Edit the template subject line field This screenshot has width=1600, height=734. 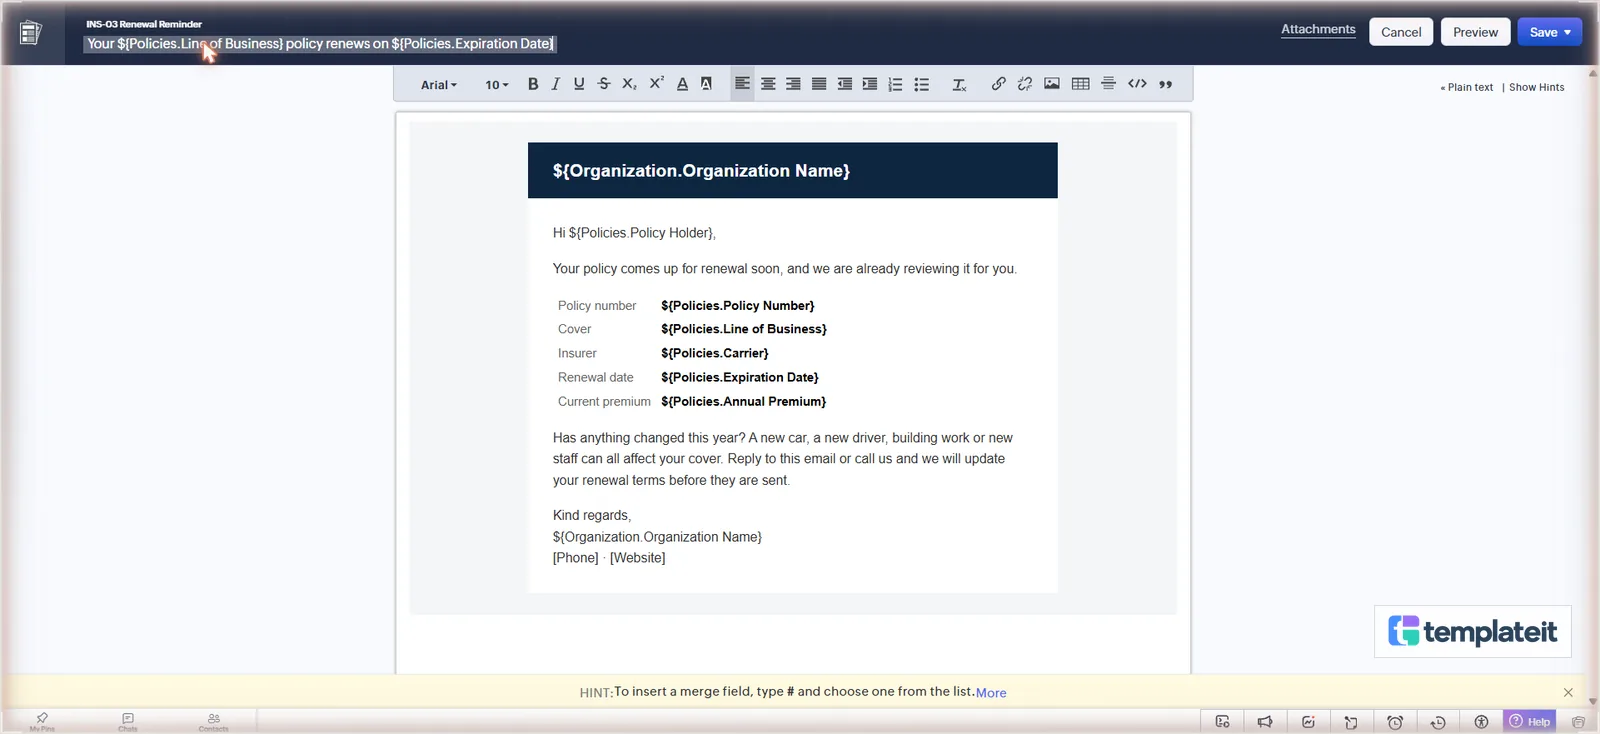click(x=320, y=44)
